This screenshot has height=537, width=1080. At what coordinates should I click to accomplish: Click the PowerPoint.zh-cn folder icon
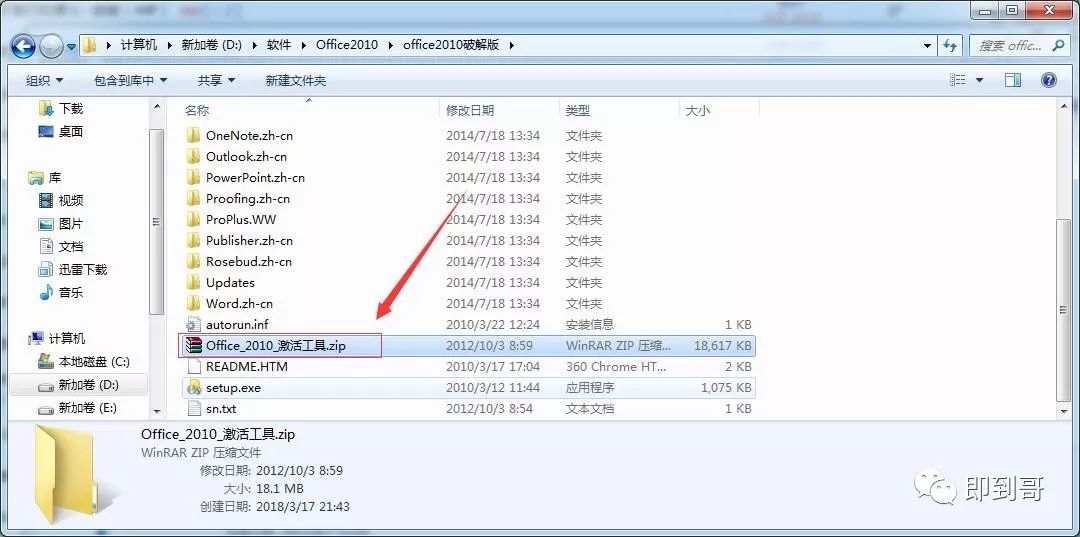pyautogui.click(x=193, y=177)
